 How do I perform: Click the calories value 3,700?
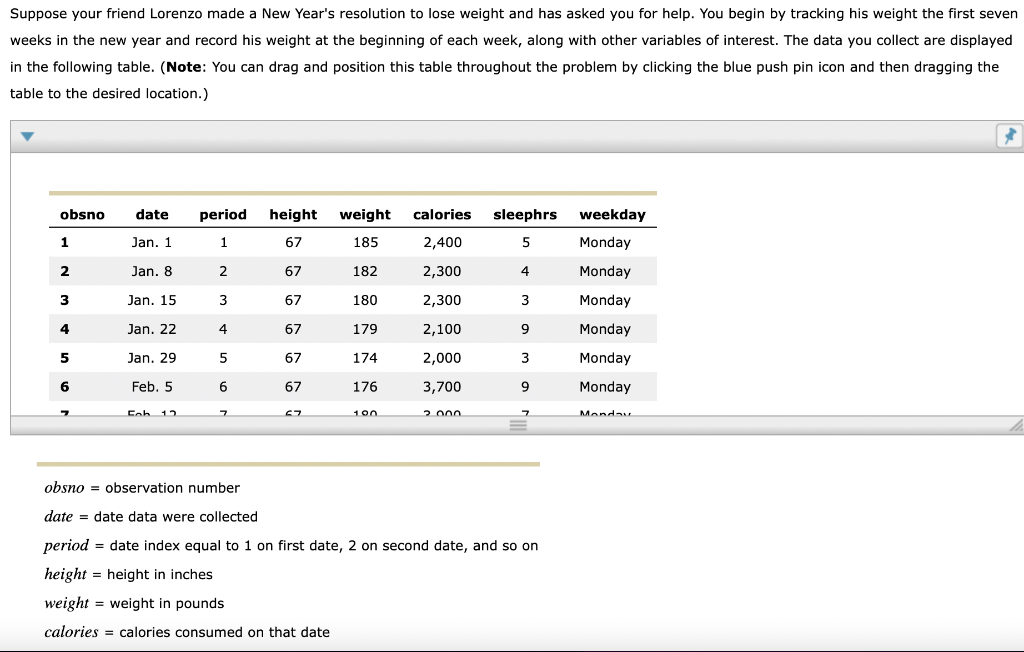pyautogui.click(x=442, y=386)
